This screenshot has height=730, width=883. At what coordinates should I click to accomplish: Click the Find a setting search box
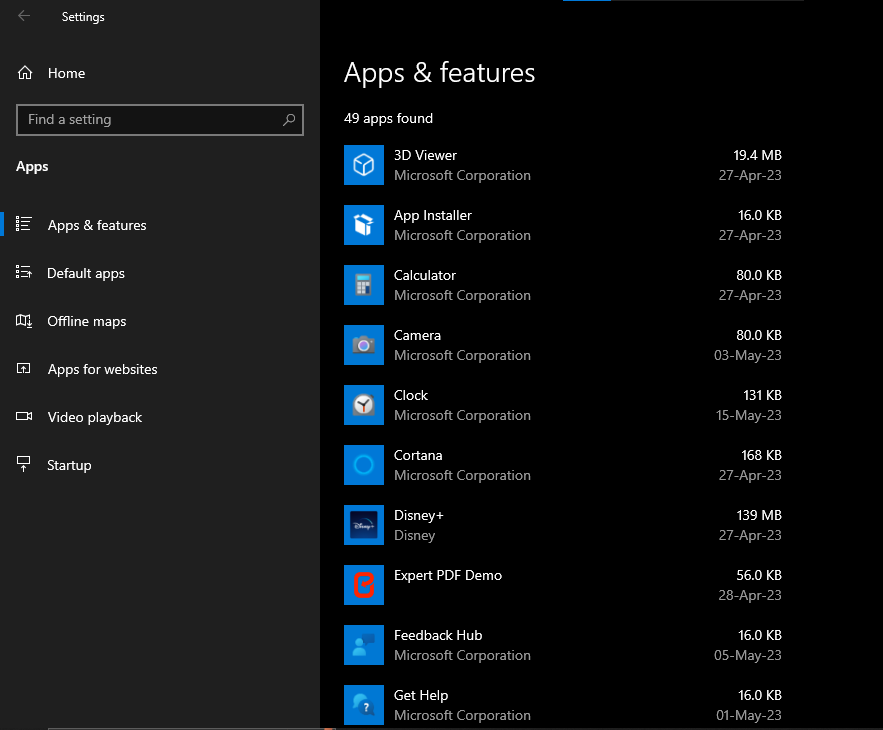tap(150, 119)
